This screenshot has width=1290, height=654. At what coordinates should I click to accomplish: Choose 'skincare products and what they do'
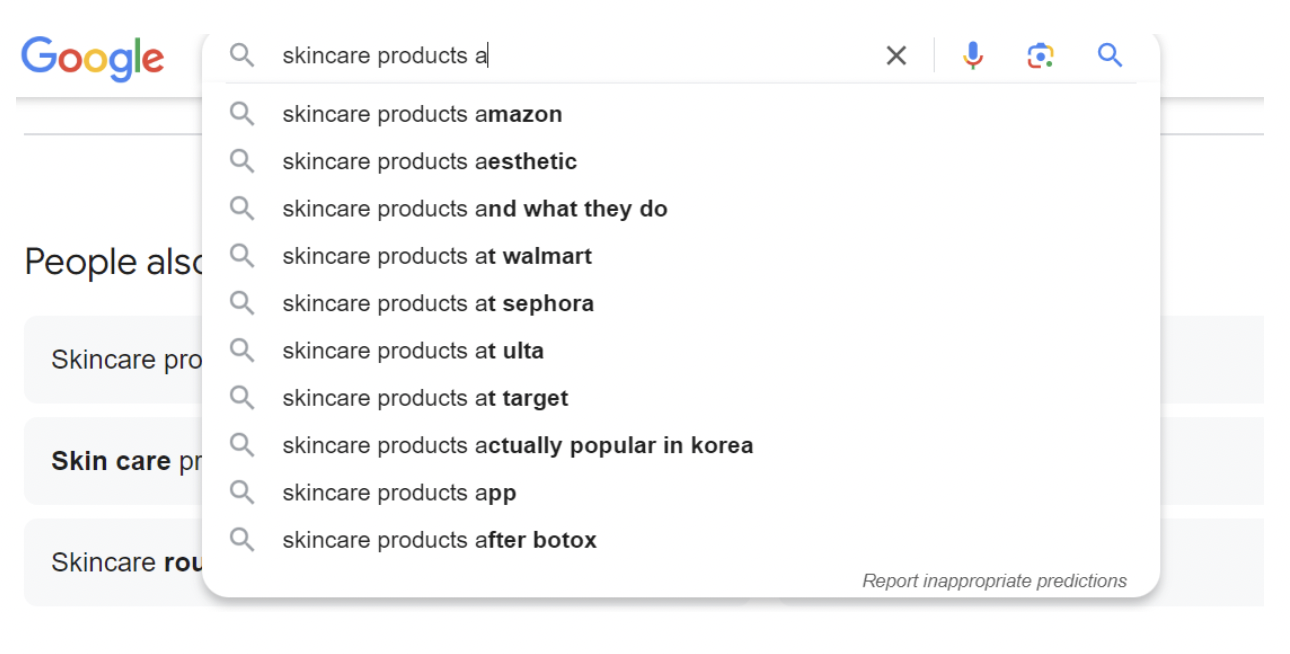474,209
